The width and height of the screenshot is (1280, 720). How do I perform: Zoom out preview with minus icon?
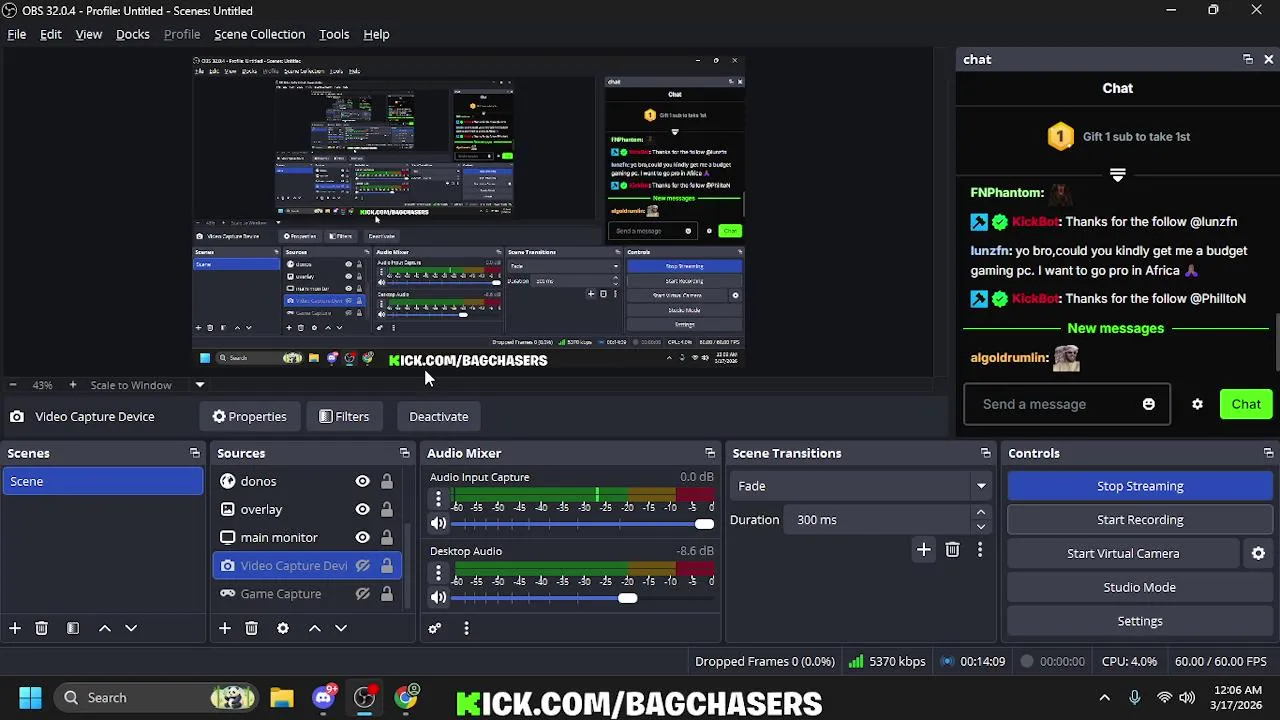pyautogui.click(x=12, y=385)
